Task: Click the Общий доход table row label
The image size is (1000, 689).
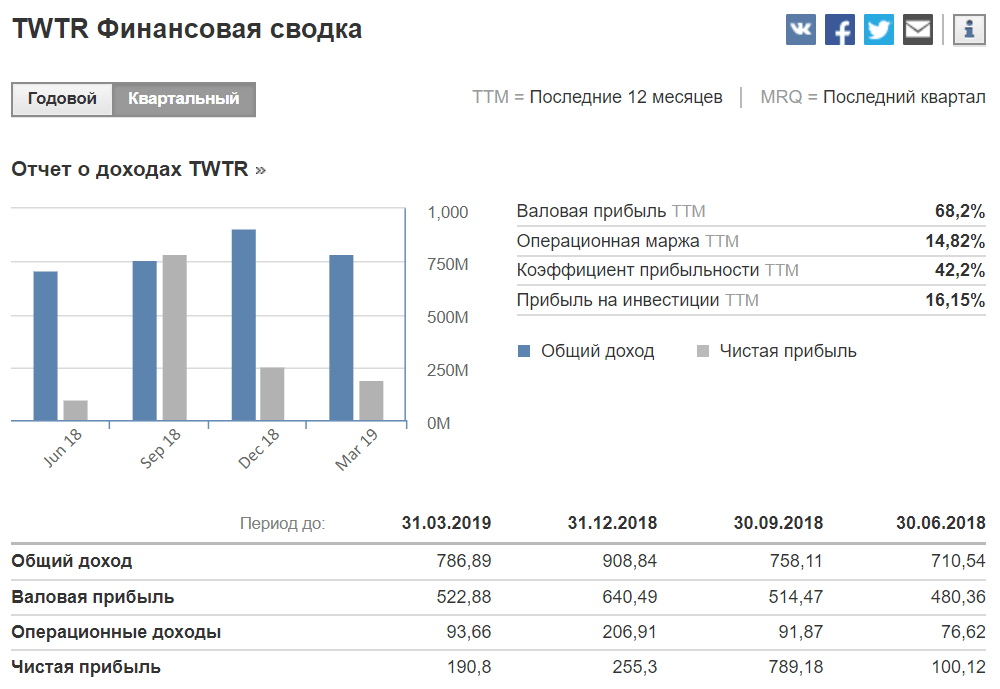Action: point(72,561)
